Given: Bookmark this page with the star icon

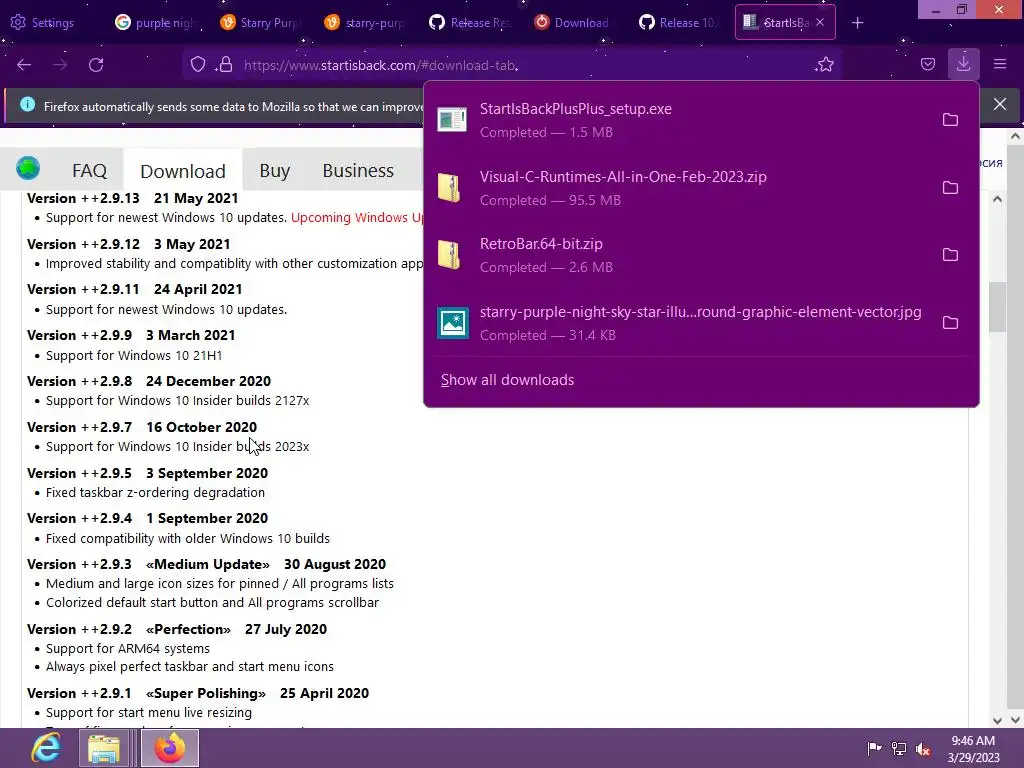Looking at the screenshot, I should (825, 65).
